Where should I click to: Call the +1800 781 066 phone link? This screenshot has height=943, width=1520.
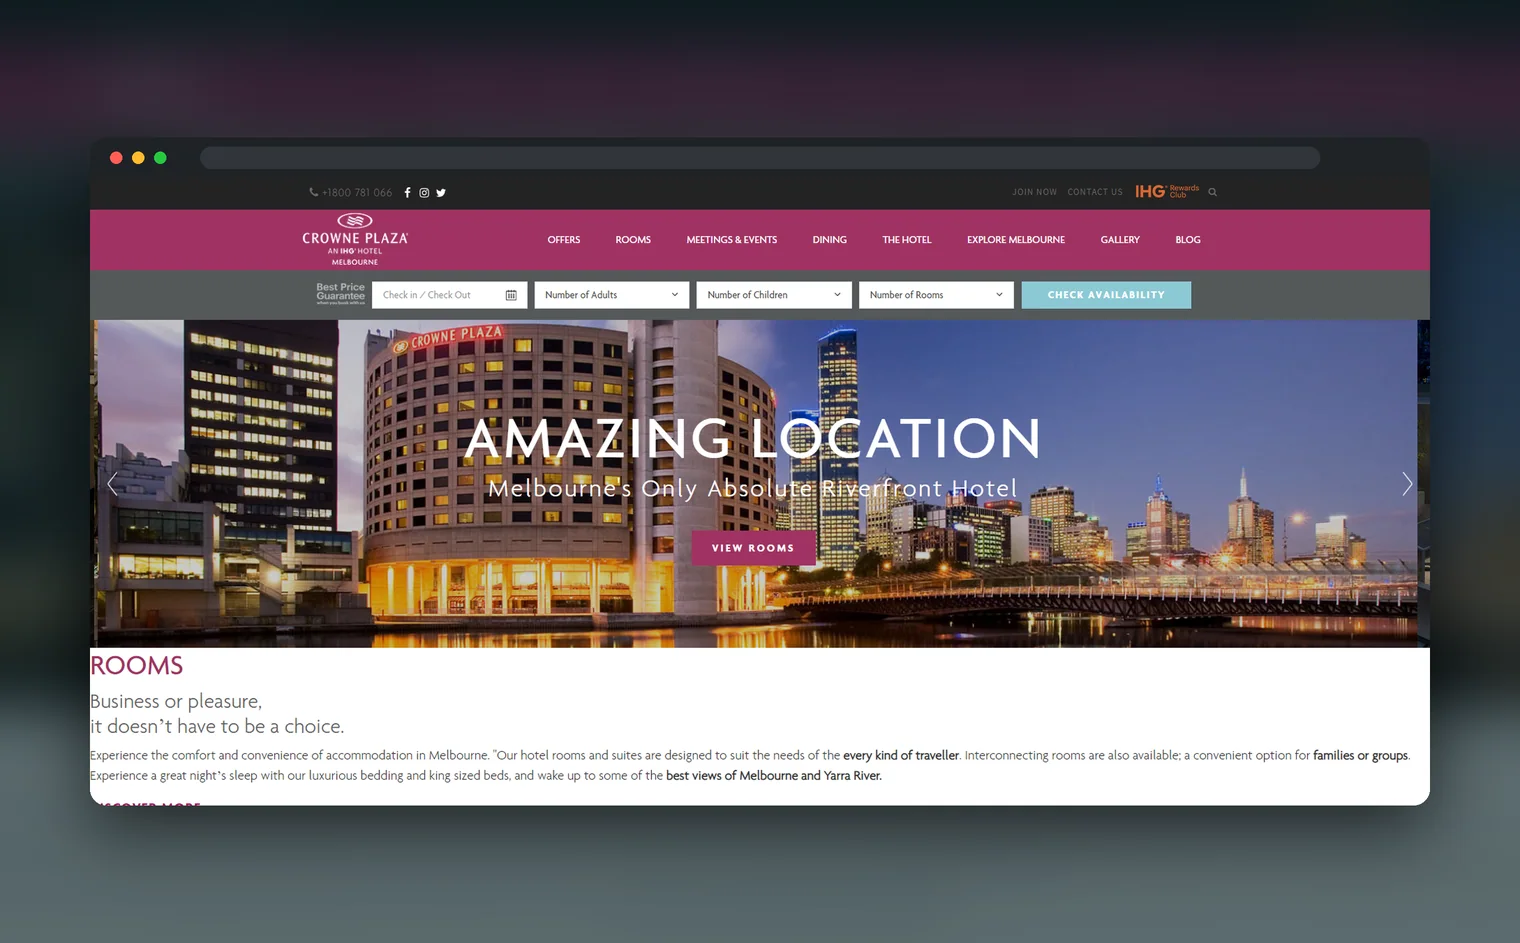click(x=351, y=193)
